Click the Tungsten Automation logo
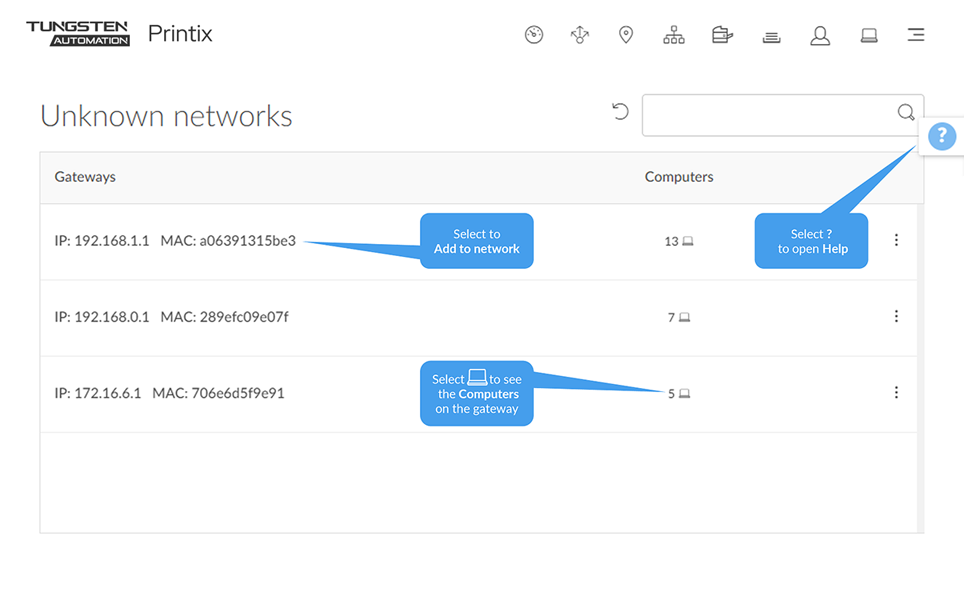Screen dimensions: 964x593 [78, 34]
